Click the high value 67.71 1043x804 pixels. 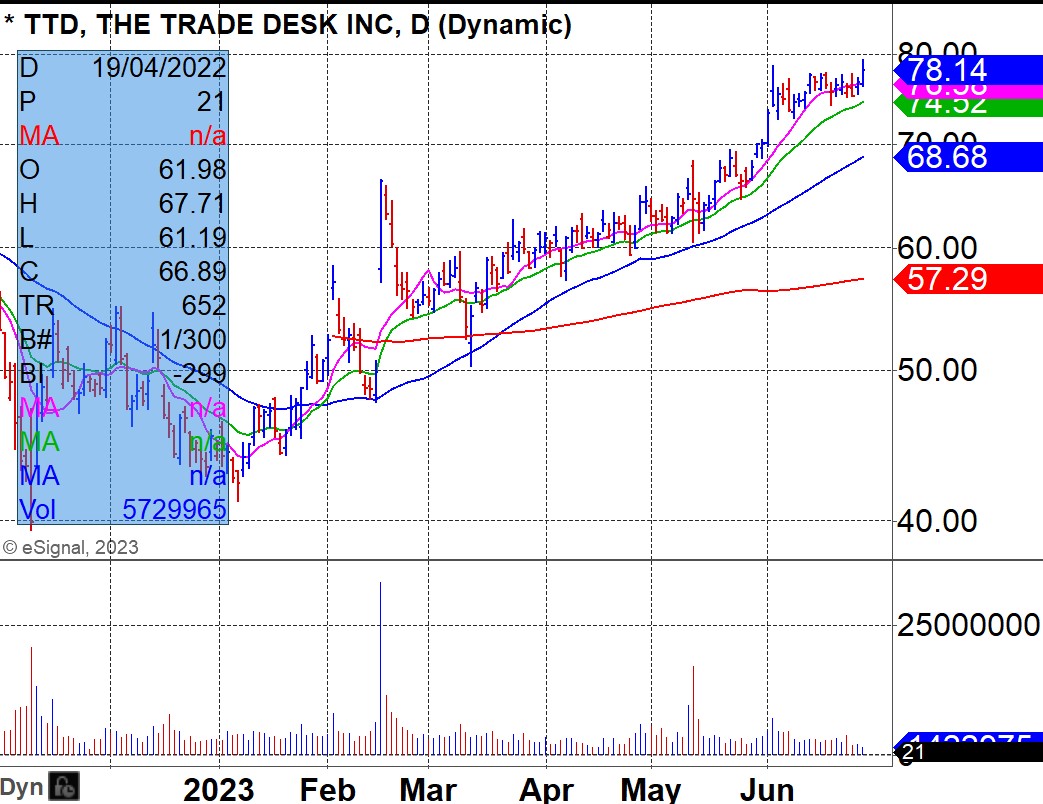pos(192,203)
